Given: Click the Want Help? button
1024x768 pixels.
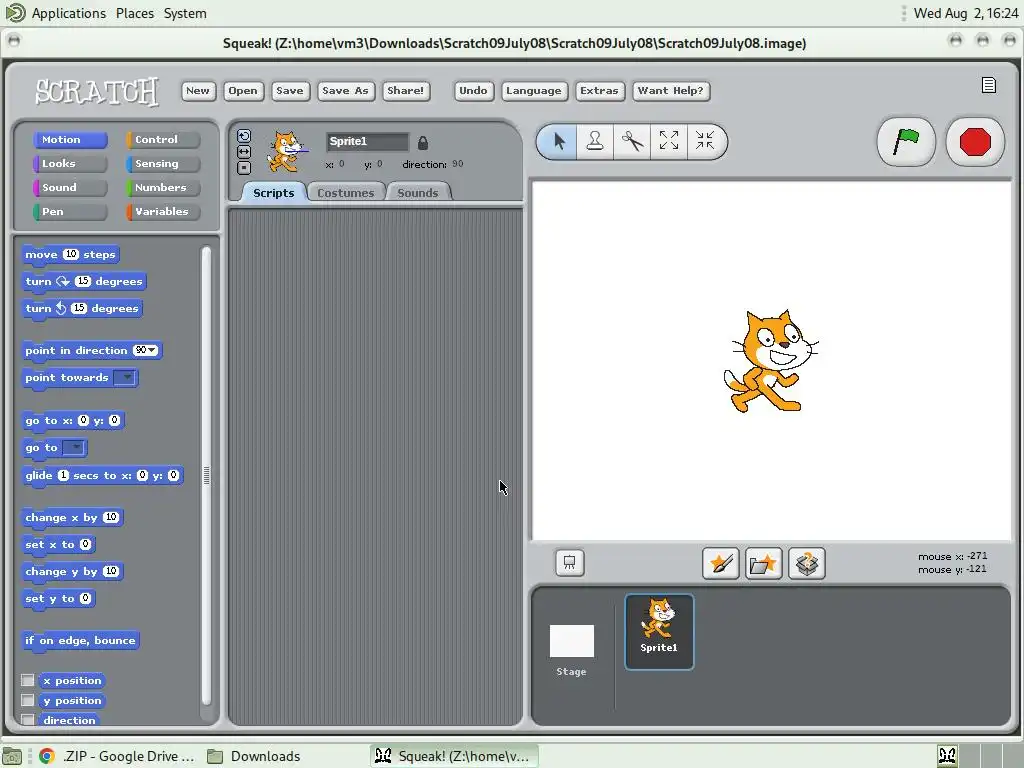Looking at the screenshot, I should click(x=671, y=91).
